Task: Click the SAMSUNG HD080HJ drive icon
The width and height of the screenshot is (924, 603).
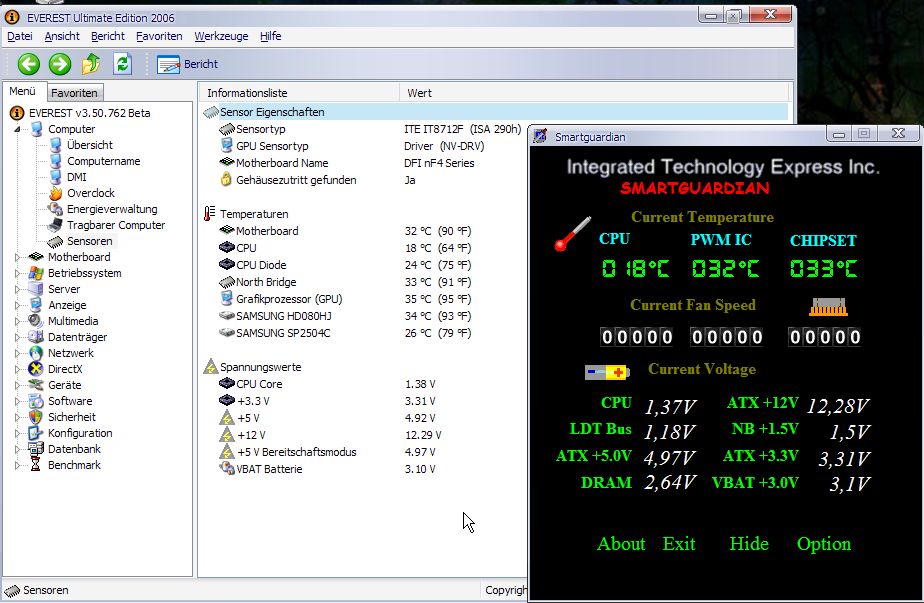Action: (226, 315)
